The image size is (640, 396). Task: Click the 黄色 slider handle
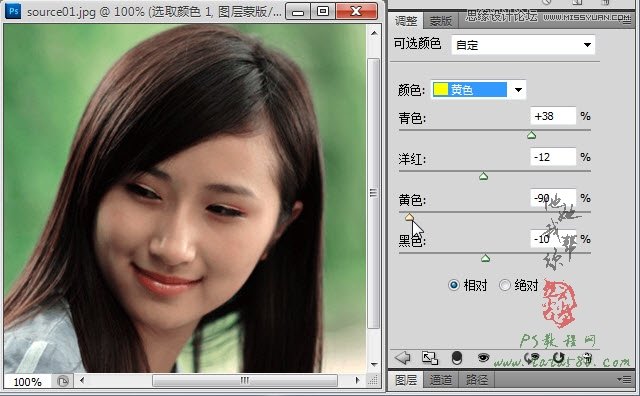click(409, 217)
